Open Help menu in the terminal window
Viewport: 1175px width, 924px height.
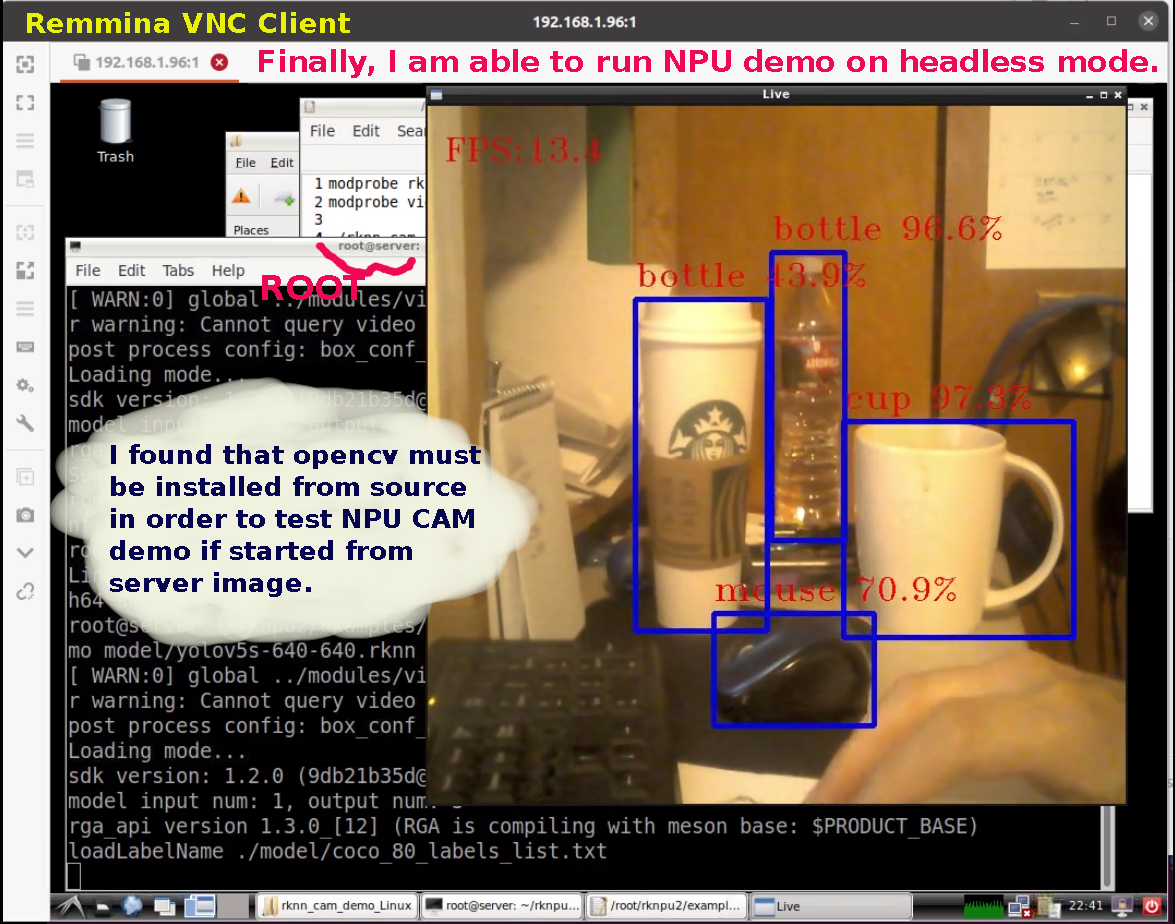[x=228, y=271]
